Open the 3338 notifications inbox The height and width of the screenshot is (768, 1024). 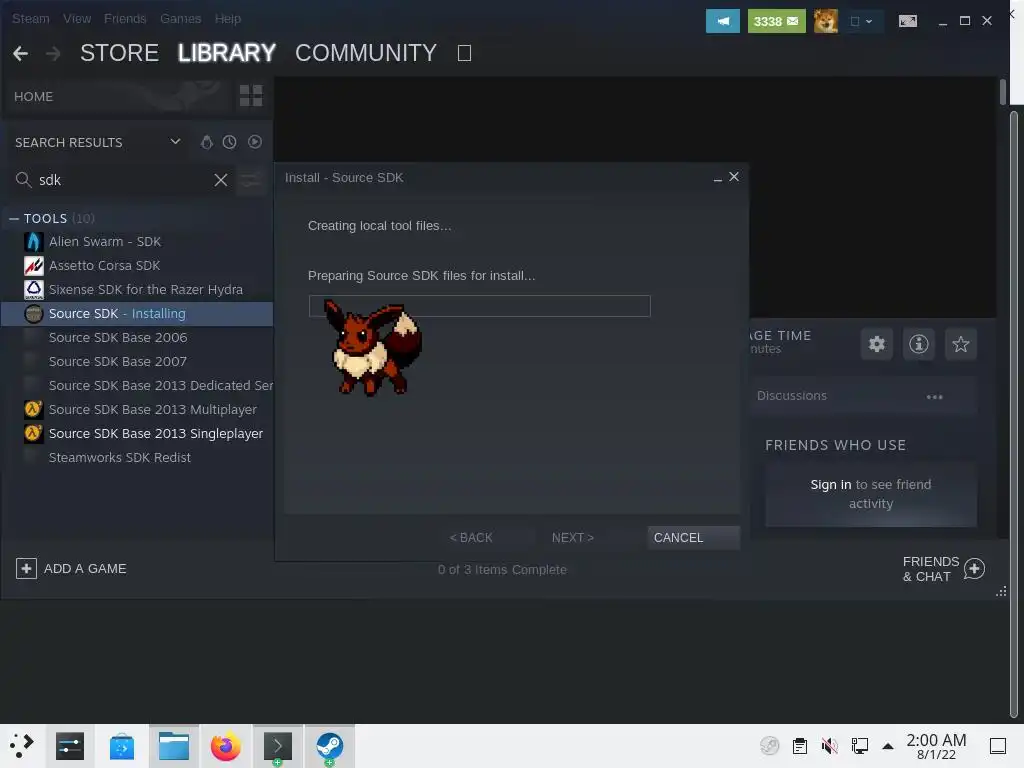tap(776, 21)
